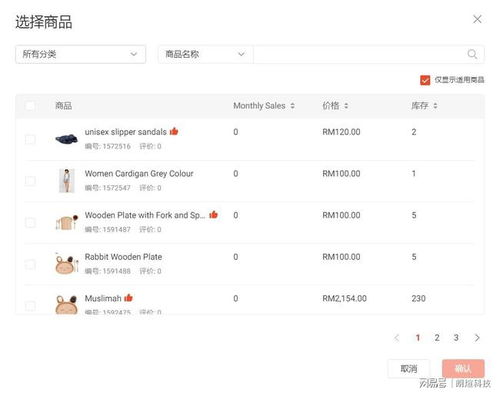Screen dimensions: 500x393
Task: Click the RM120.00 price cell
Action: click(341, 132)
